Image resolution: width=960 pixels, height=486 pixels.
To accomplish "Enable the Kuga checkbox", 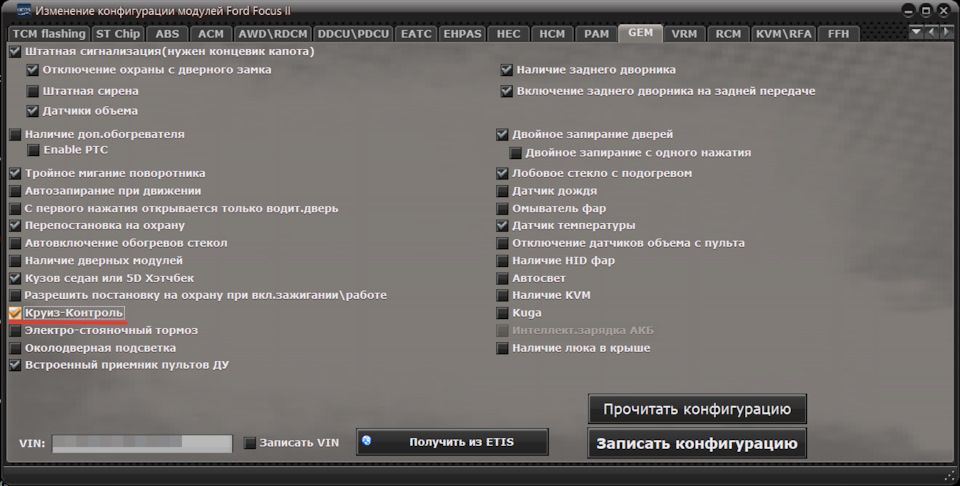I will [502, 313].
